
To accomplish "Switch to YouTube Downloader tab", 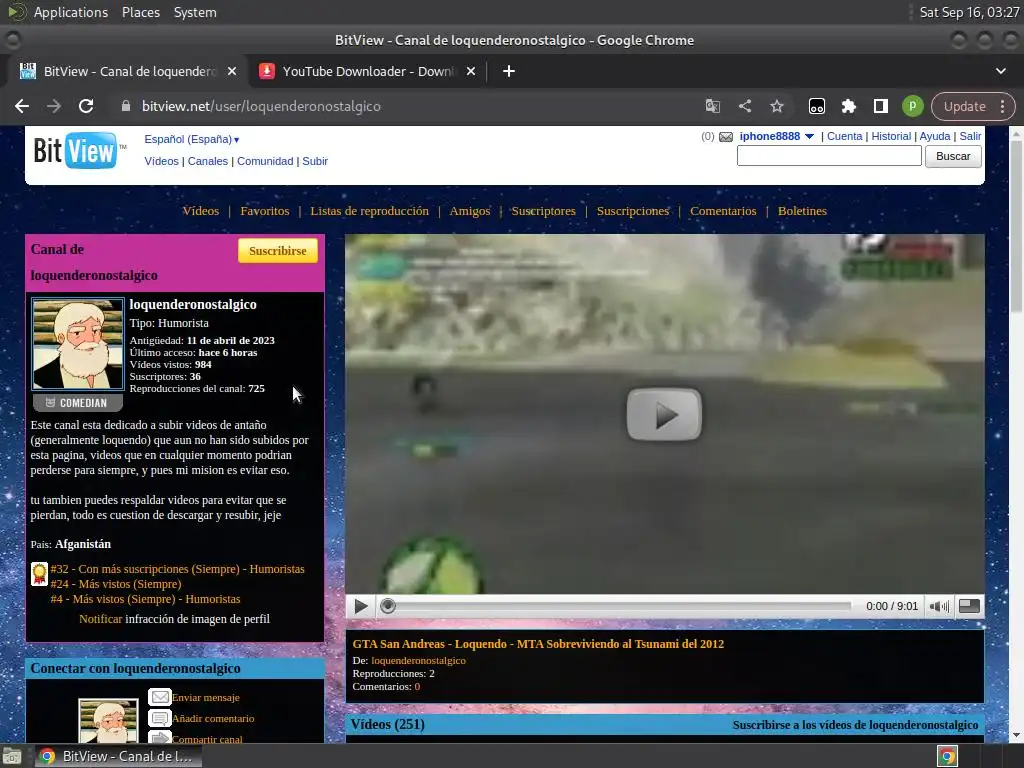I will 368,71.
